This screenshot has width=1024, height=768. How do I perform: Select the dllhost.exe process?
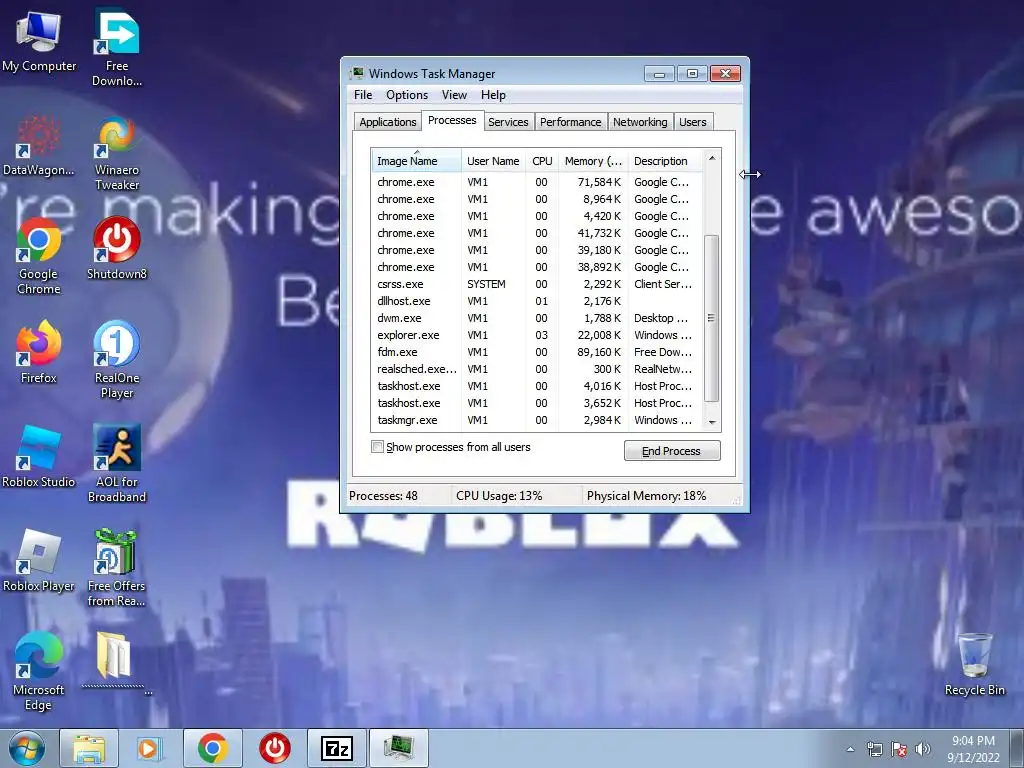point(536,301)
